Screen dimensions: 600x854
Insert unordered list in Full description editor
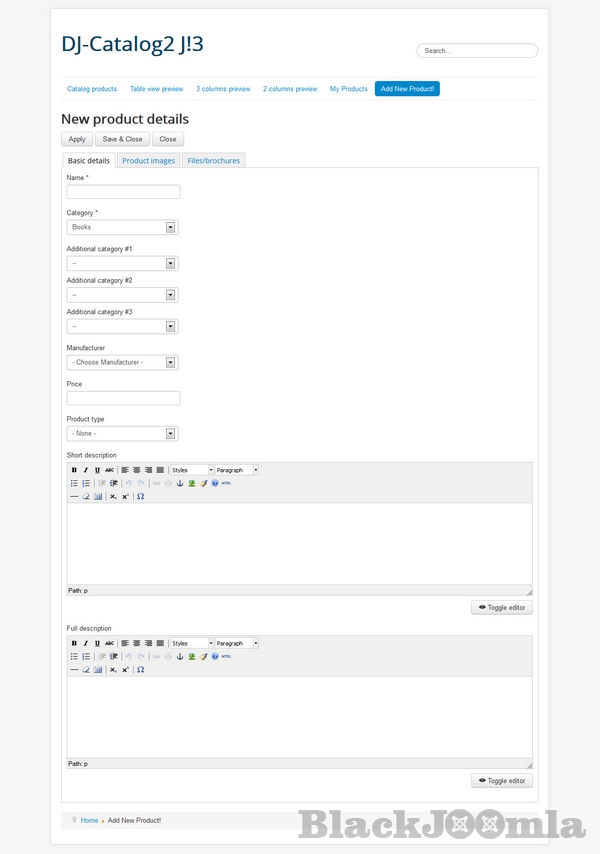click(74, 656)
